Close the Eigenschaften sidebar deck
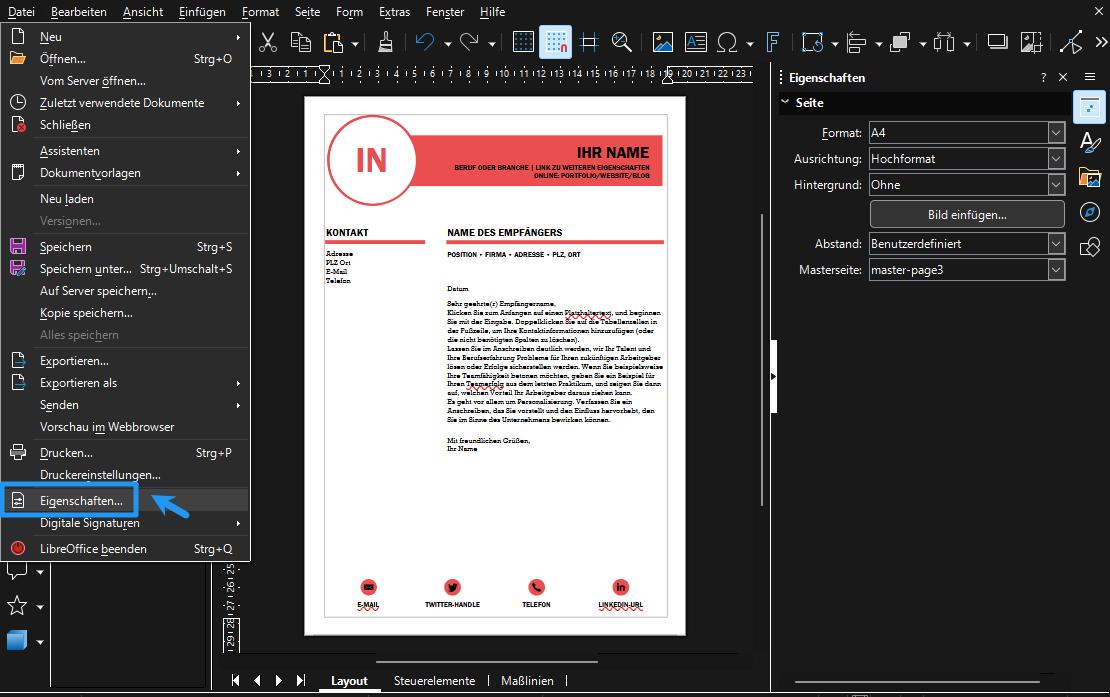The image size is (1110, 697). [1063, 77]
